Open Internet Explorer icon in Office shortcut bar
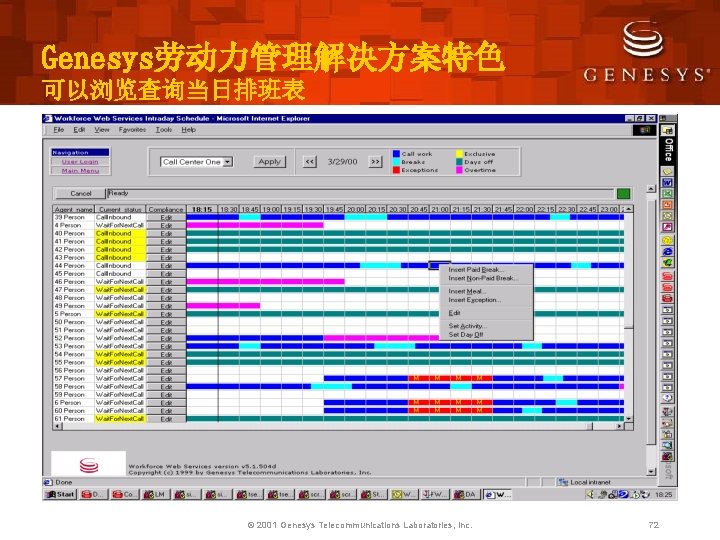This screenshot has width=720, height=540. 667,252
